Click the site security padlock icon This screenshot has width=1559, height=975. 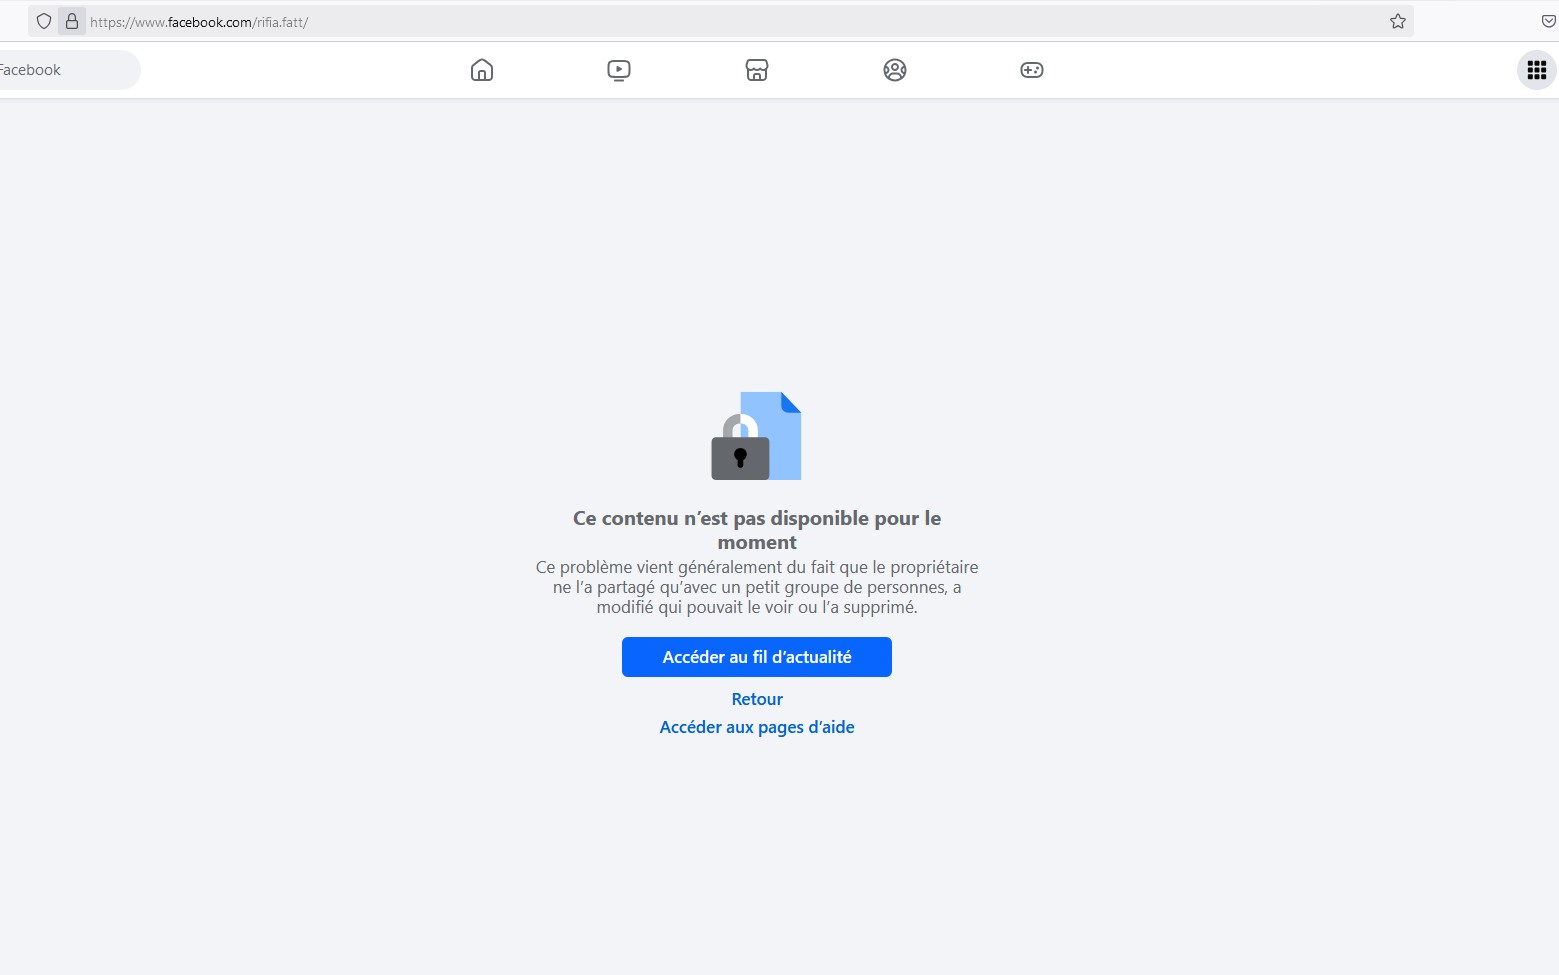(x=72, y=21)
